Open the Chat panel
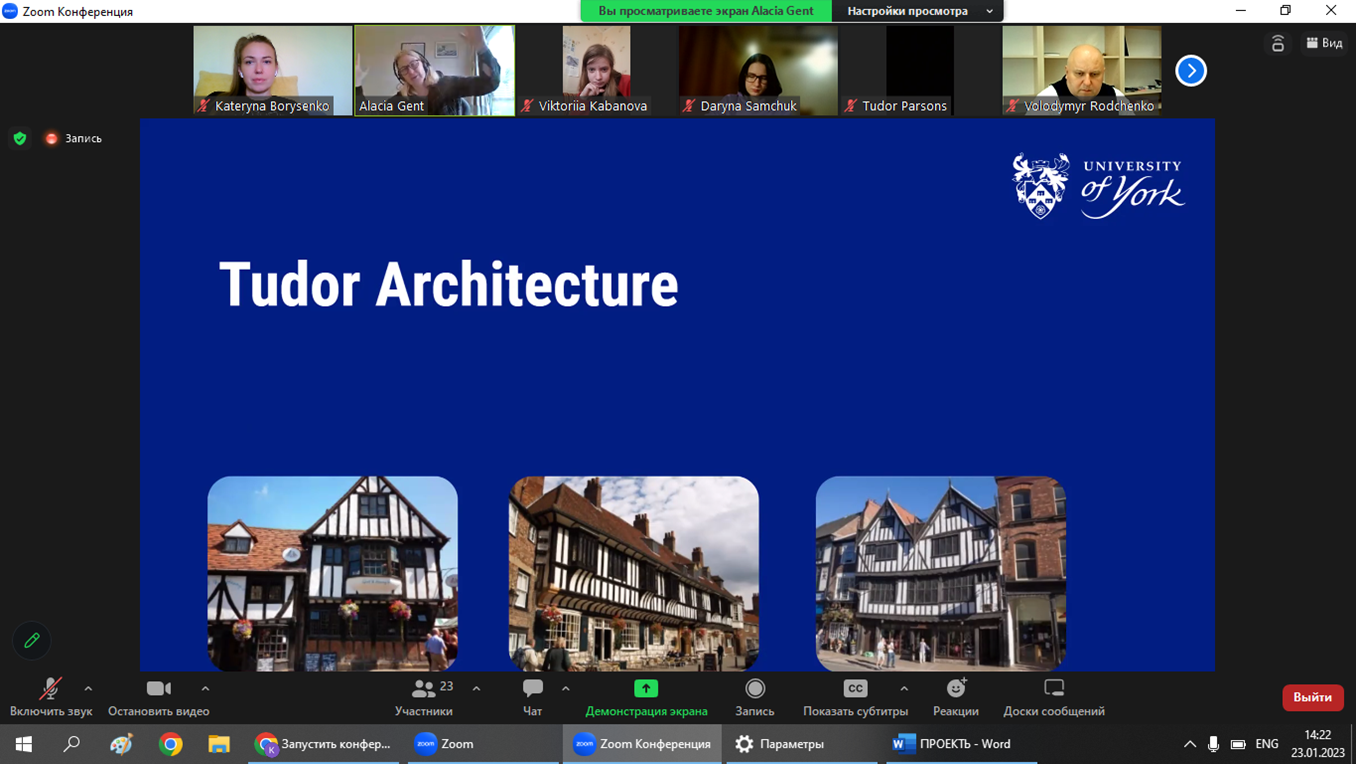1356x764 pixels. 532,689
